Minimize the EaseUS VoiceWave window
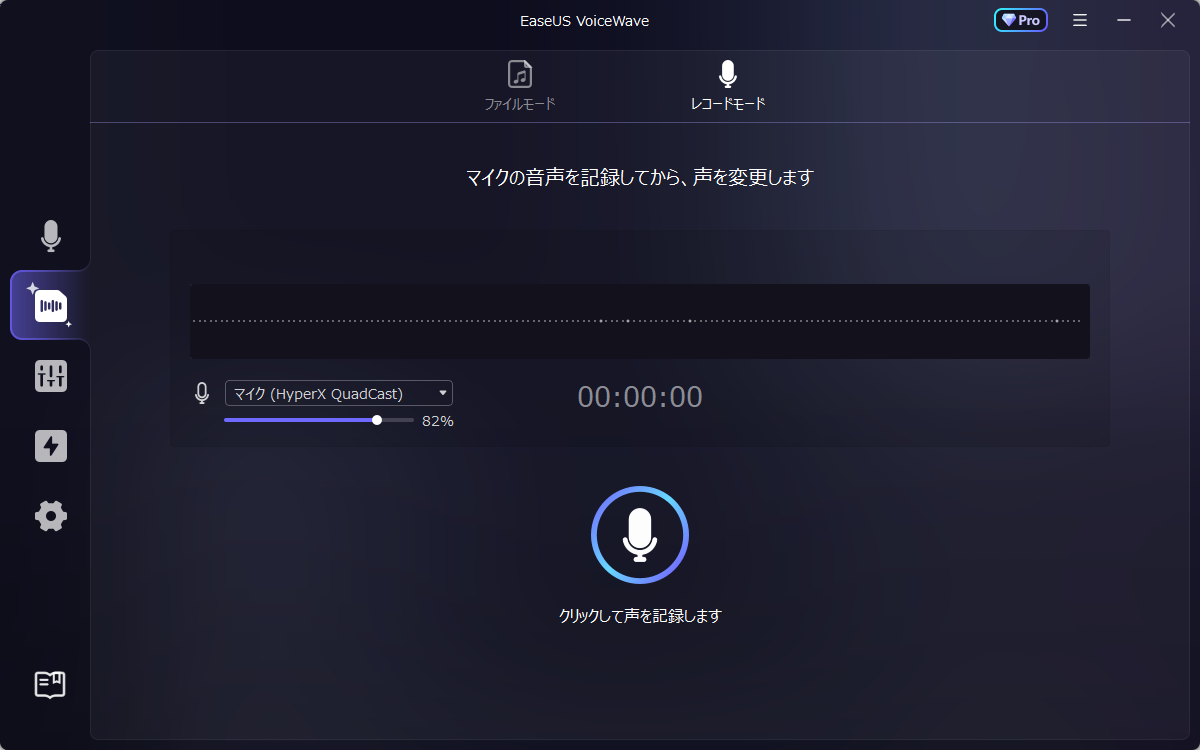1200x750 pixels. [1124, 20]
